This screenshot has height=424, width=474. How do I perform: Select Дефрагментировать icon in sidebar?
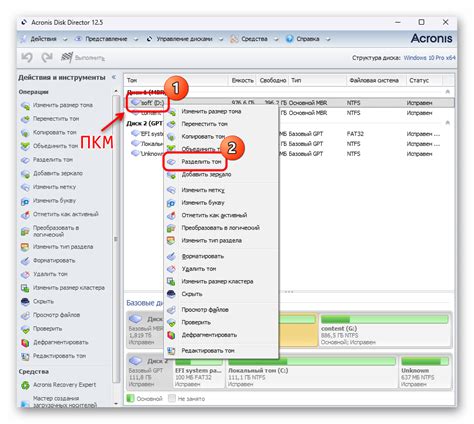coord(25,343)
